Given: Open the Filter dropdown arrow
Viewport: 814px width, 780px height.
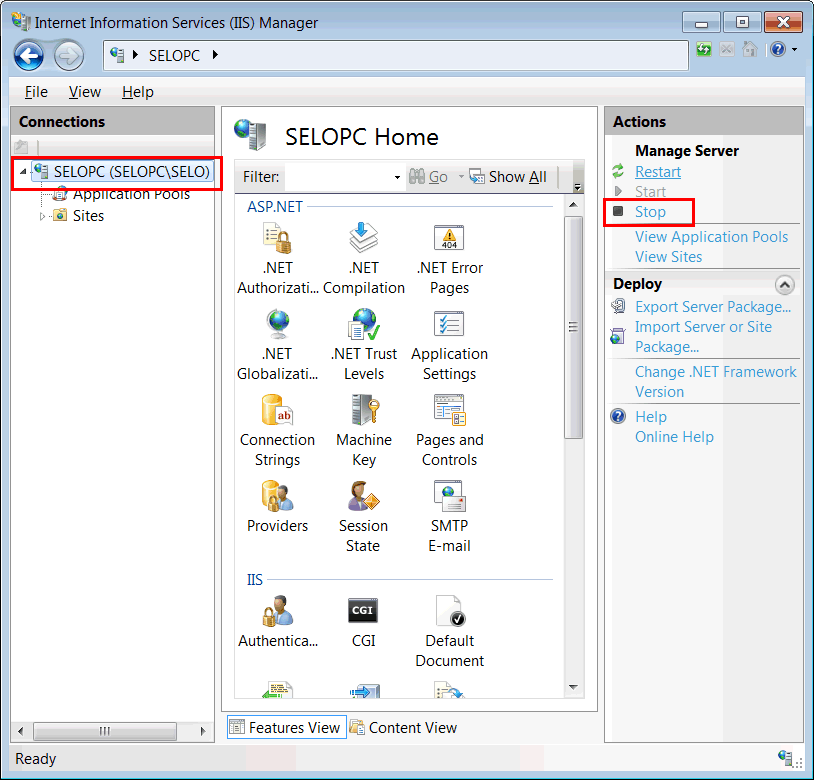Looking at the screenshot, I should pos(397,177).
